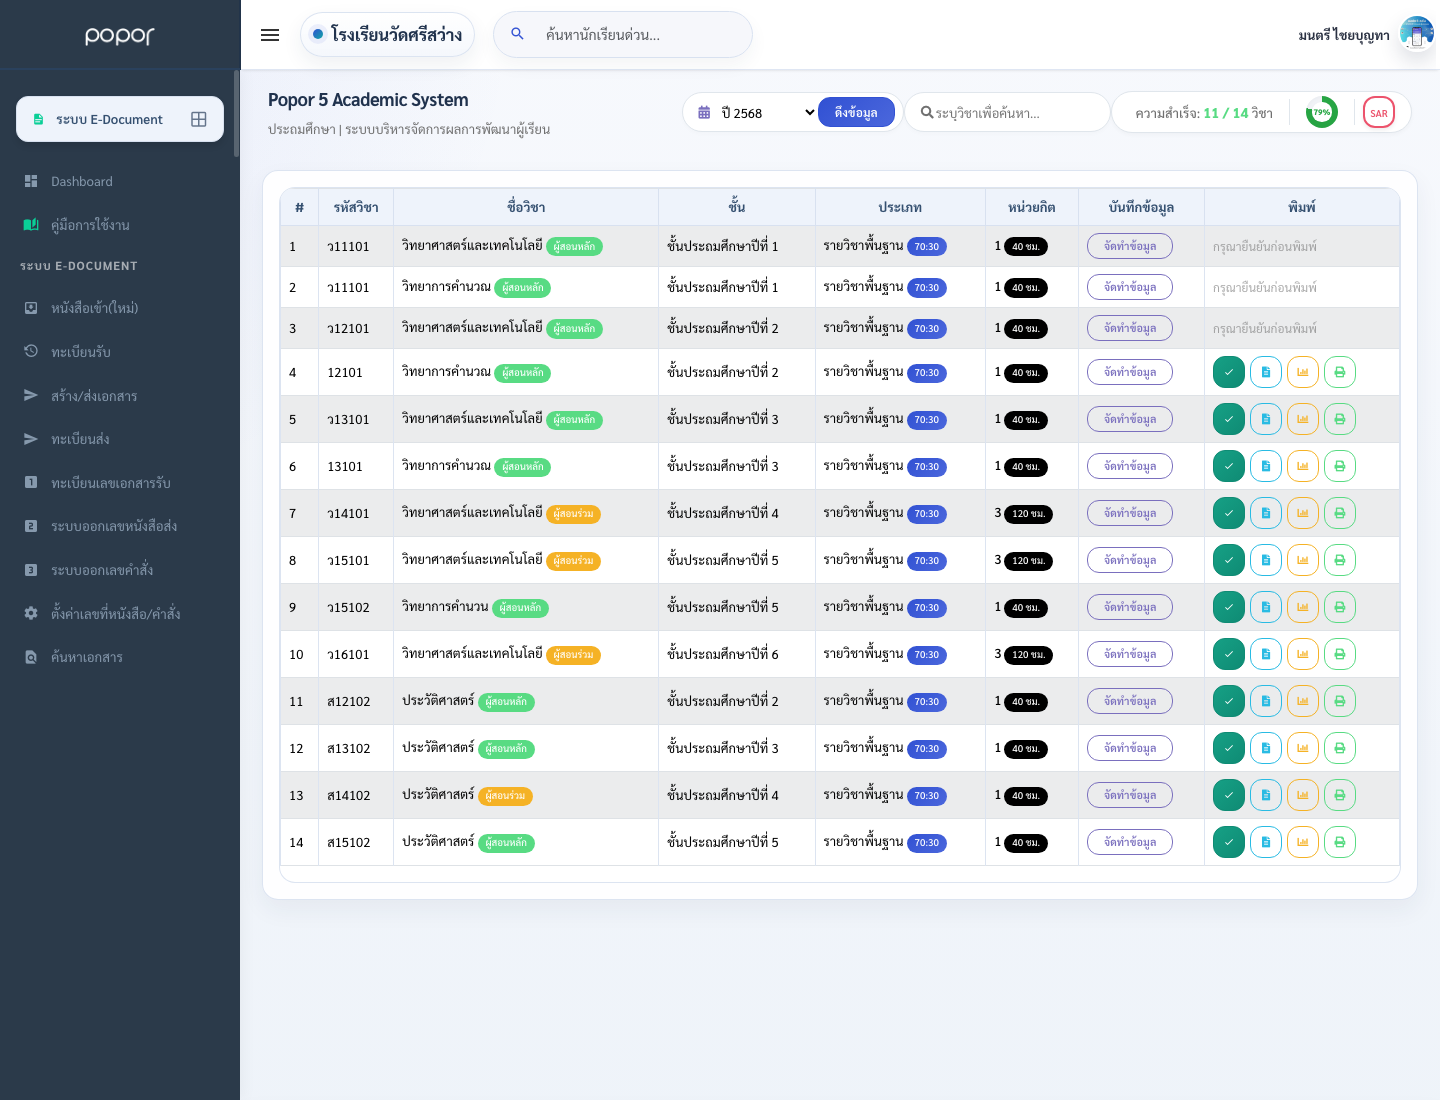
Task: Click the user avatar of มนตรี ไชยบุญทา
Action: tap(1416, 35)
